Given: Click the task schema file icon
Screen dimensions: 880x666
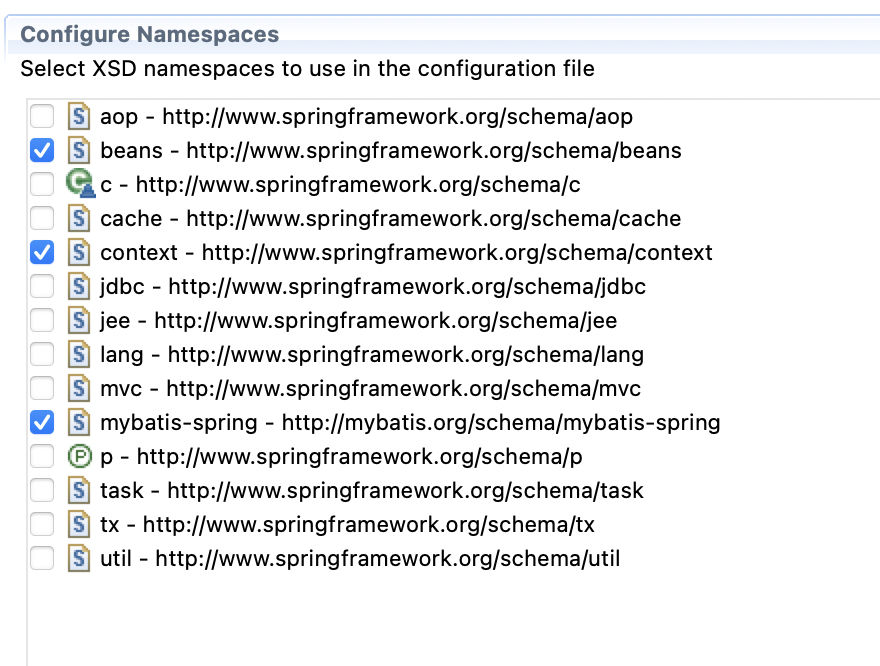Looking at the screenshot, I should [x=79, y=490].
